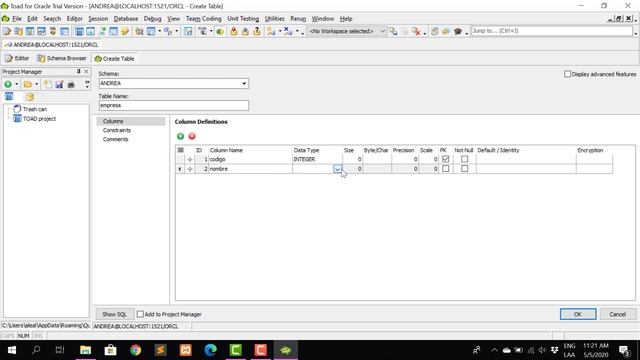The height and width of the screenshot is (360, 640).
Task: Click the red remove column button
Action: coord(192,136)
